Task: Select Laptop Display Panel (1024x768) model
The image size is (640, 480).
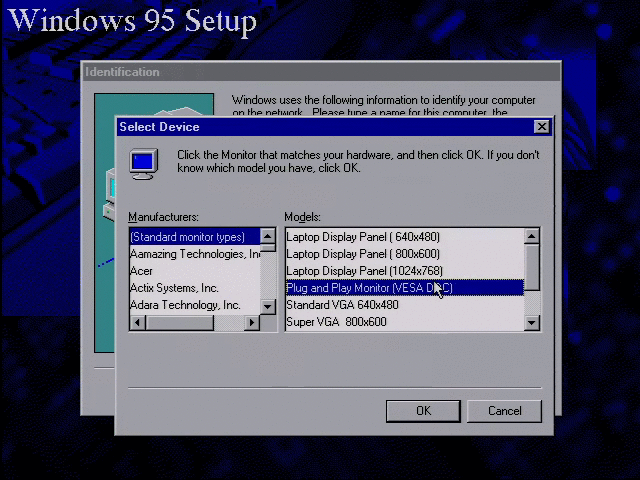Action: [404, 271]
